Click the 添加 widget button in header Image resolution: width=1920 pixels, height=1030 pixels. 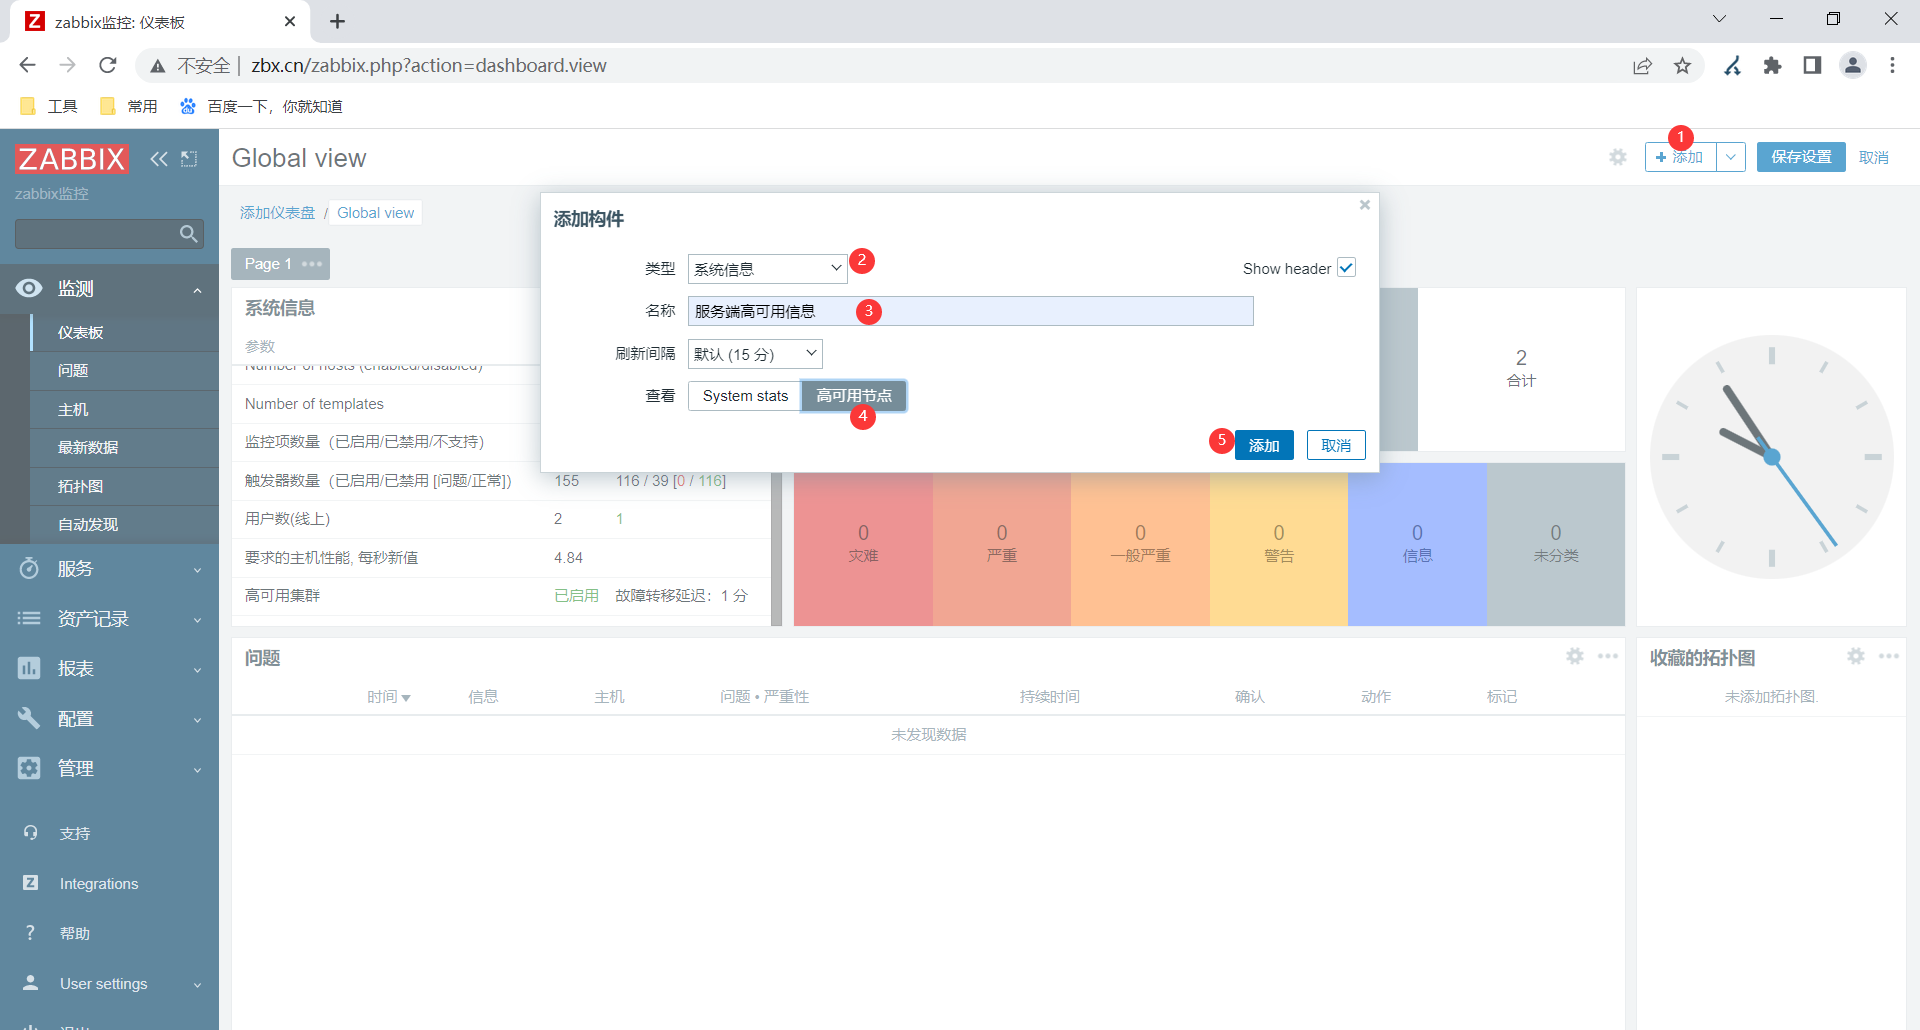(1680, 157)
